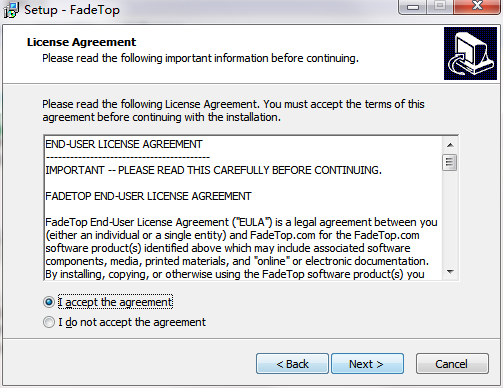The height and width of the screenshot is (388, 503).
Task: Click the 'I accept the agreement' label text
Action: 115,302
